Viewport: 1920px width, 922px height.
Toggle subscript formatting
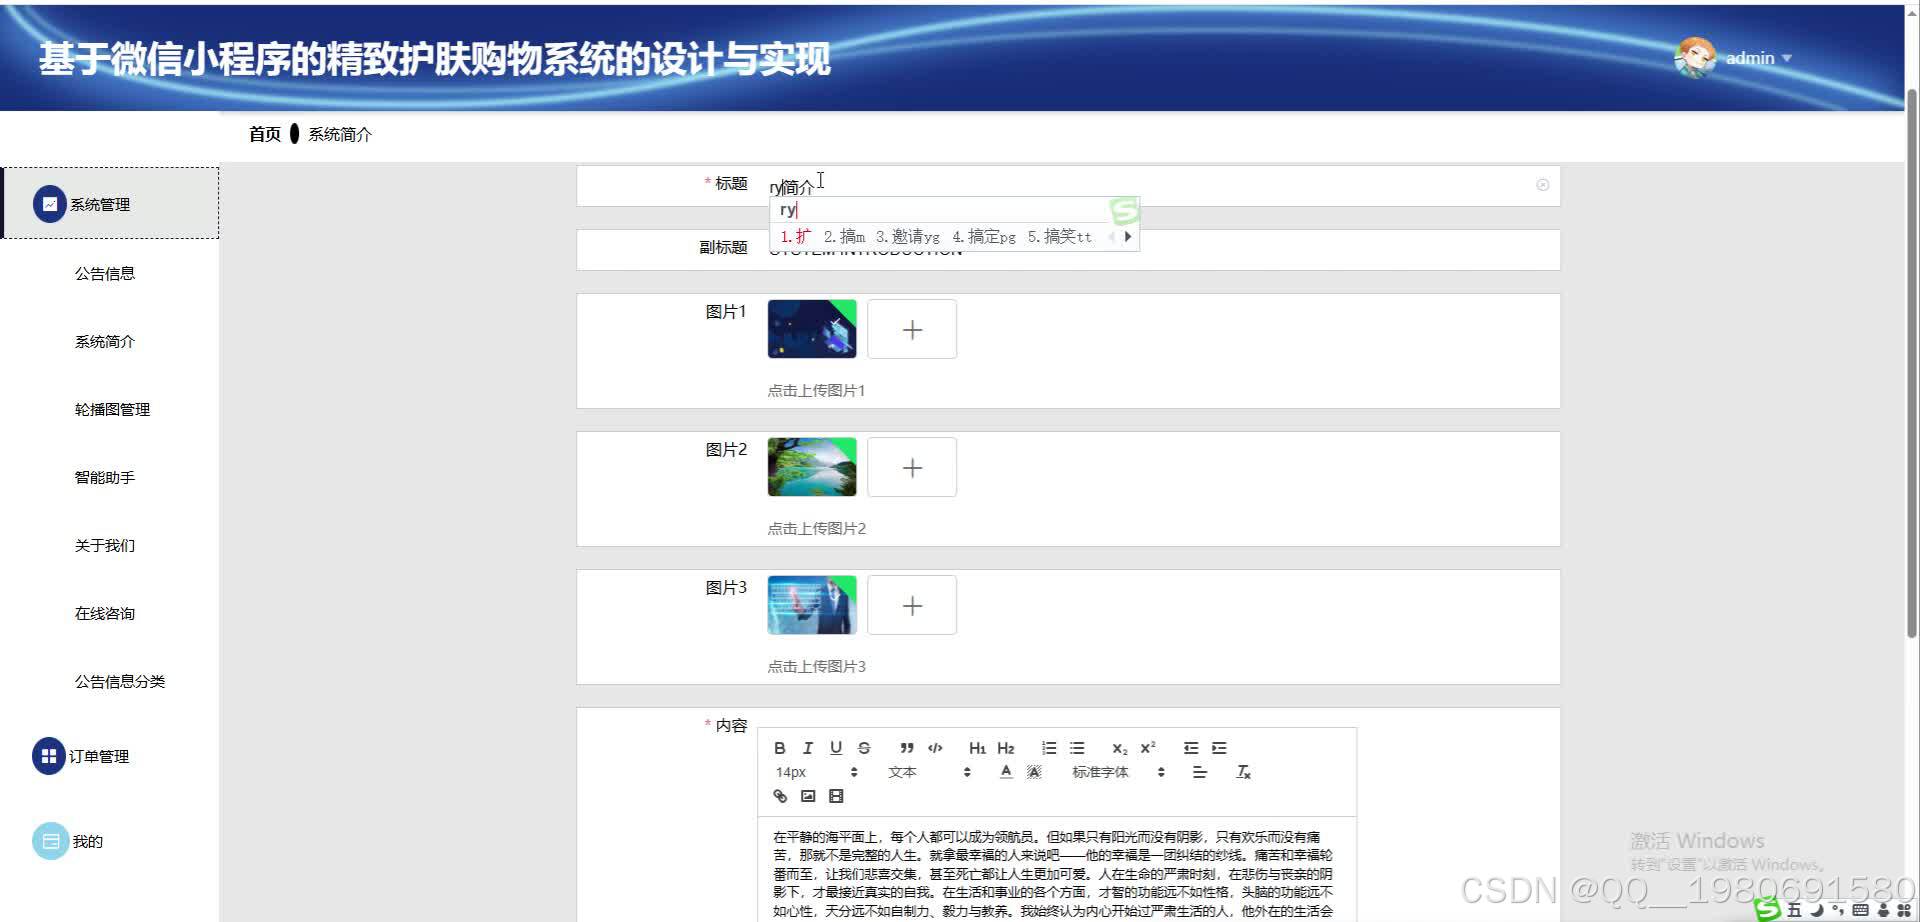coord(1118,749)
